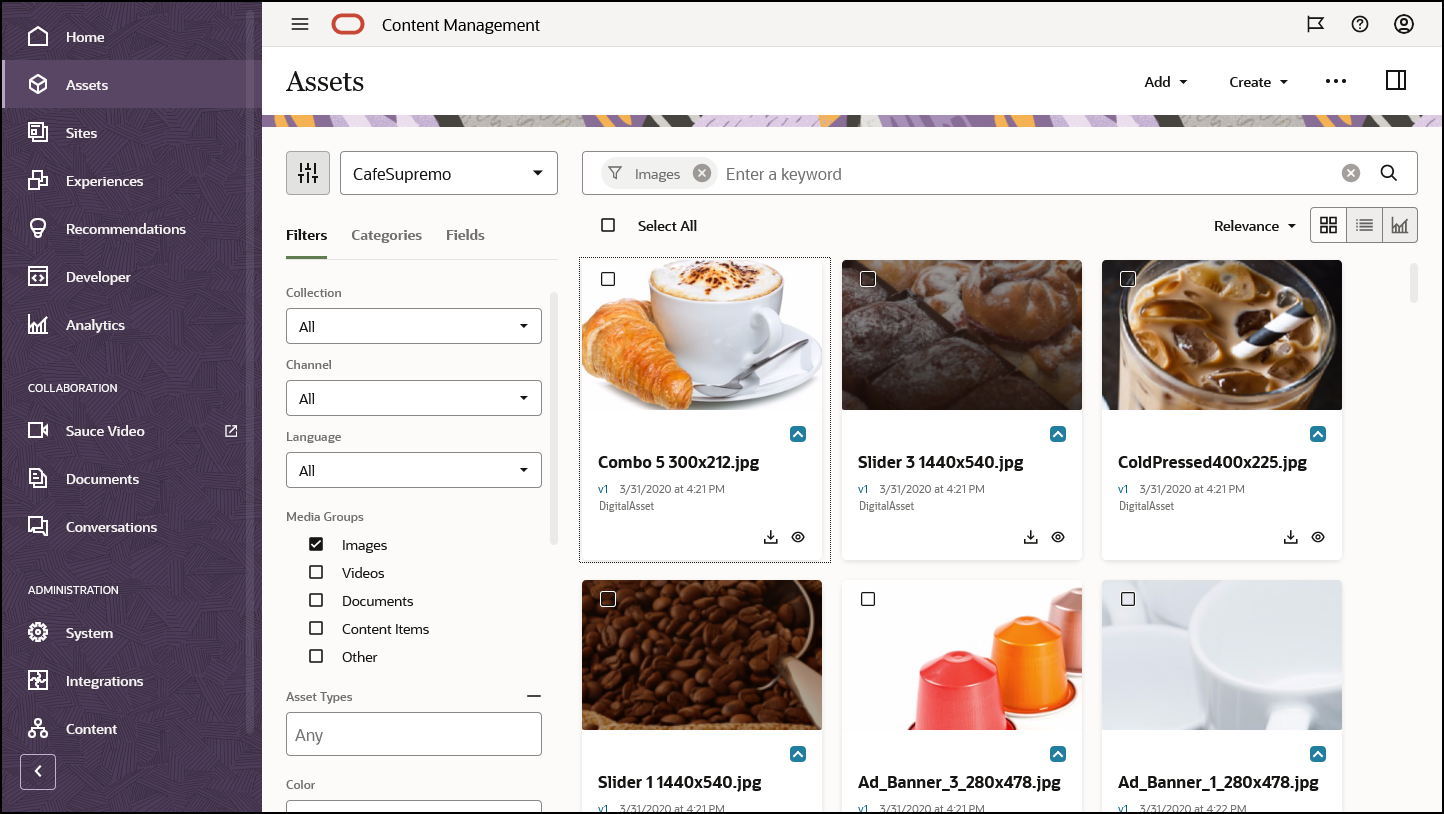Switch to grid view
The image size is (1444, 814).
[x=1328, y=225]
